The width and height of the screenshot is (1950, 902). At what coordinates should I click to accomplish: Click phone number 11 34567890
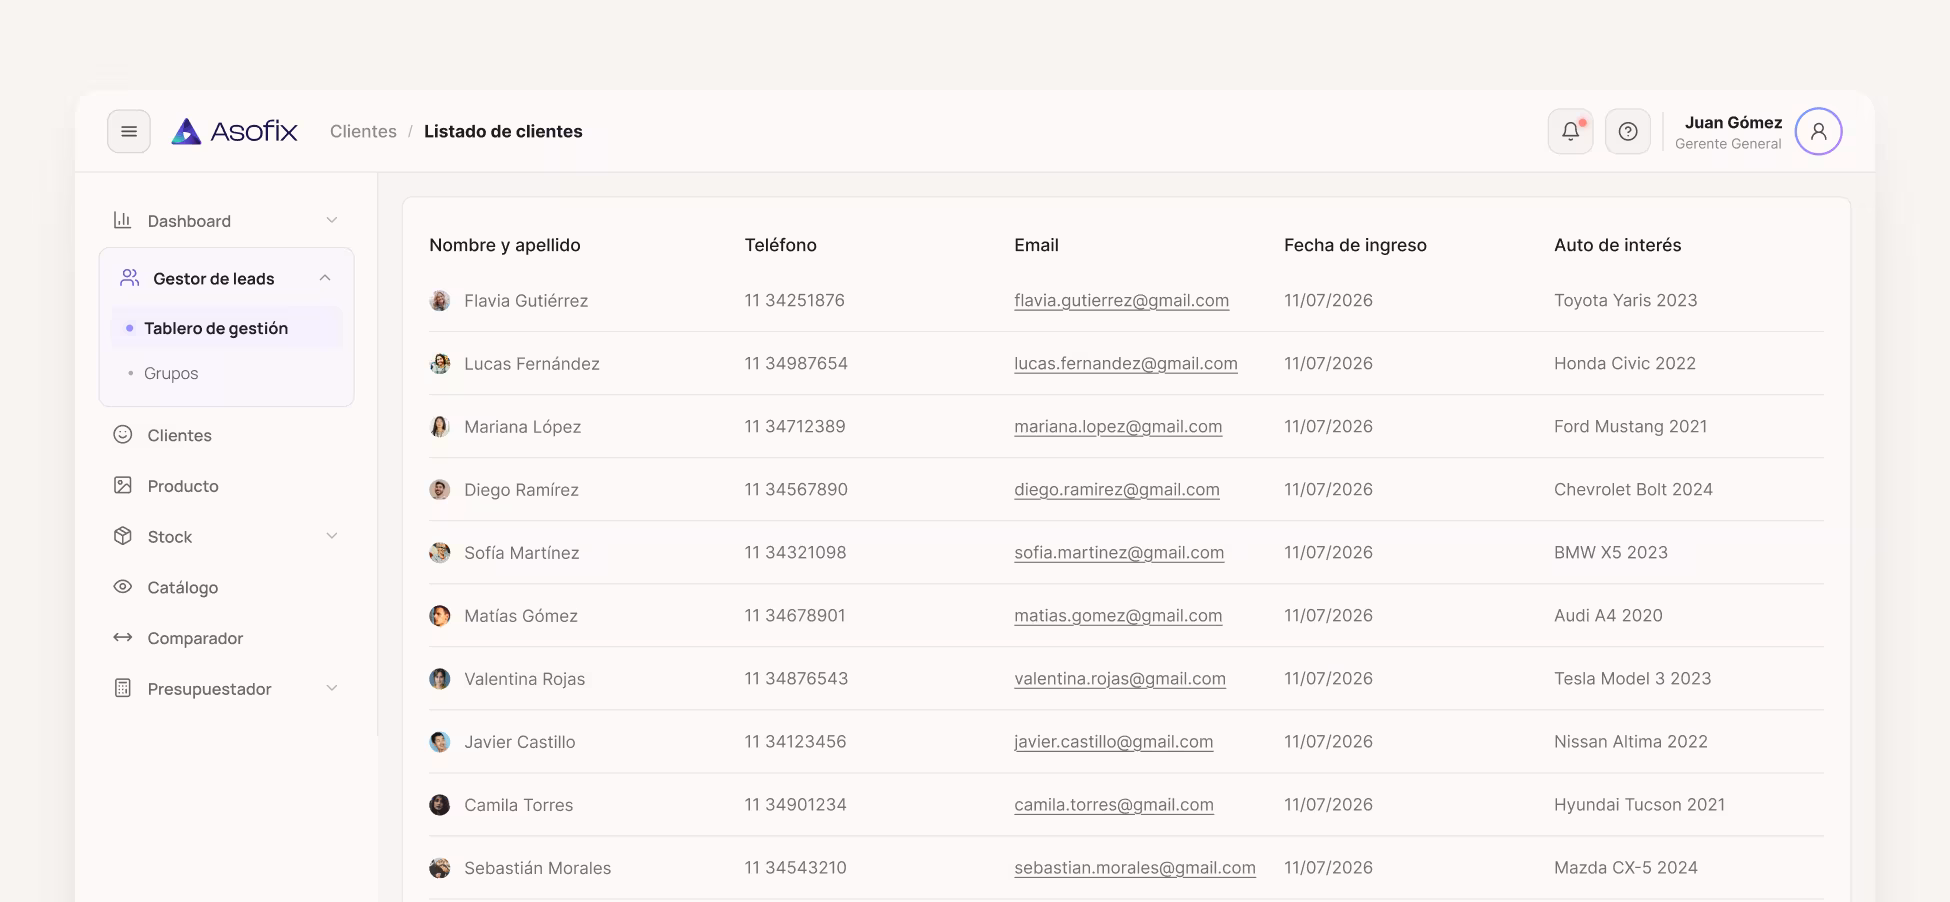tap(796, 489)
